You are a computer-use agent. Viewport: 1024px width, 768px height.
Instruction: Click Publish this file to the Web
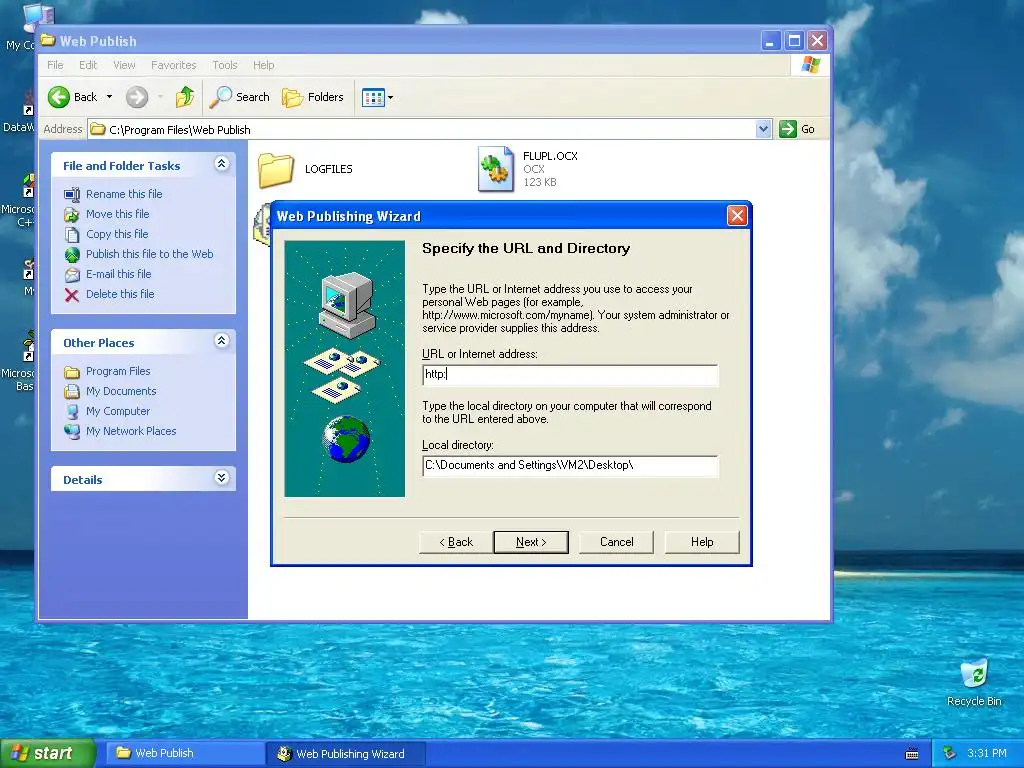pos(150,254)
